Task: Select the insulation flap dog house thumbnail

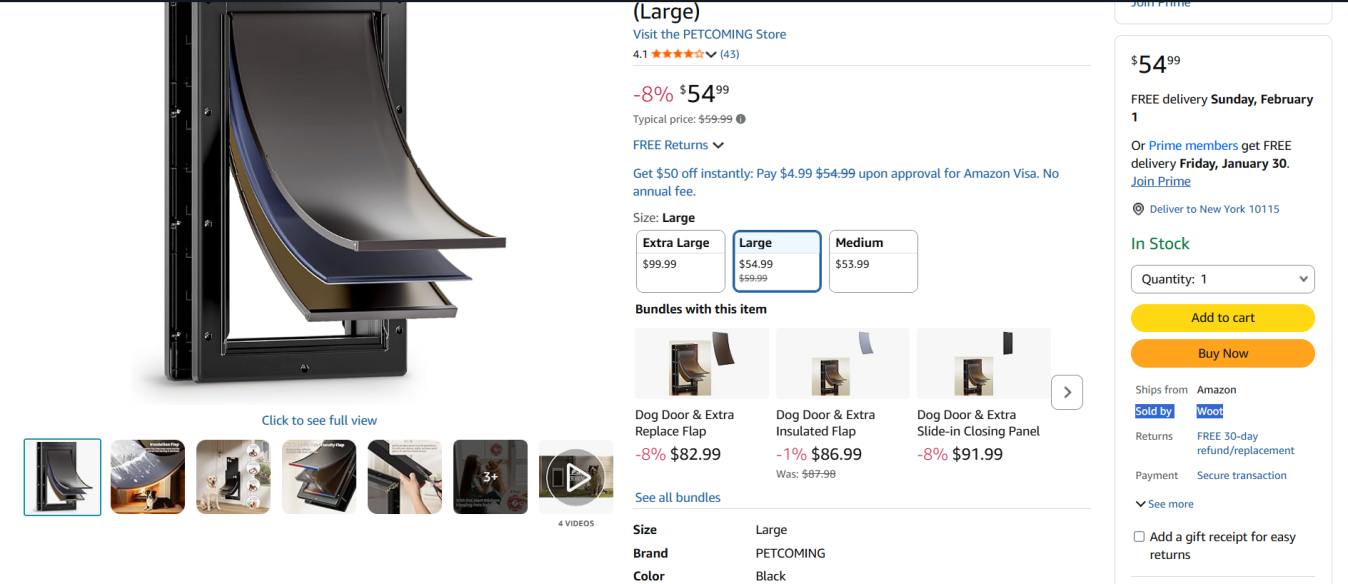Action: click(x=148, y=477)
